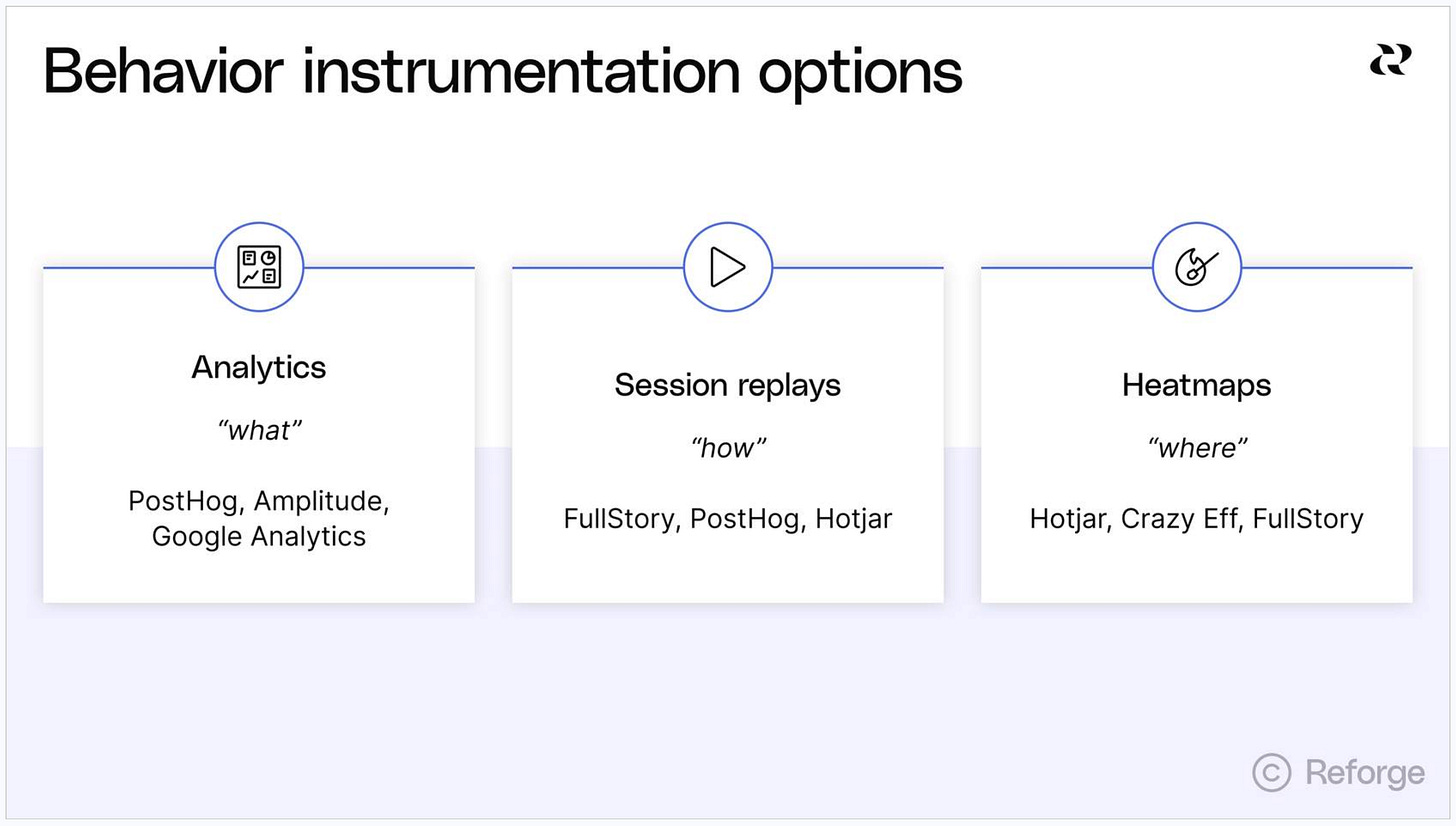The width and height of the screenshot is (1456, 826).
Task: Select the Session replays heading
Action: (727, 385)
